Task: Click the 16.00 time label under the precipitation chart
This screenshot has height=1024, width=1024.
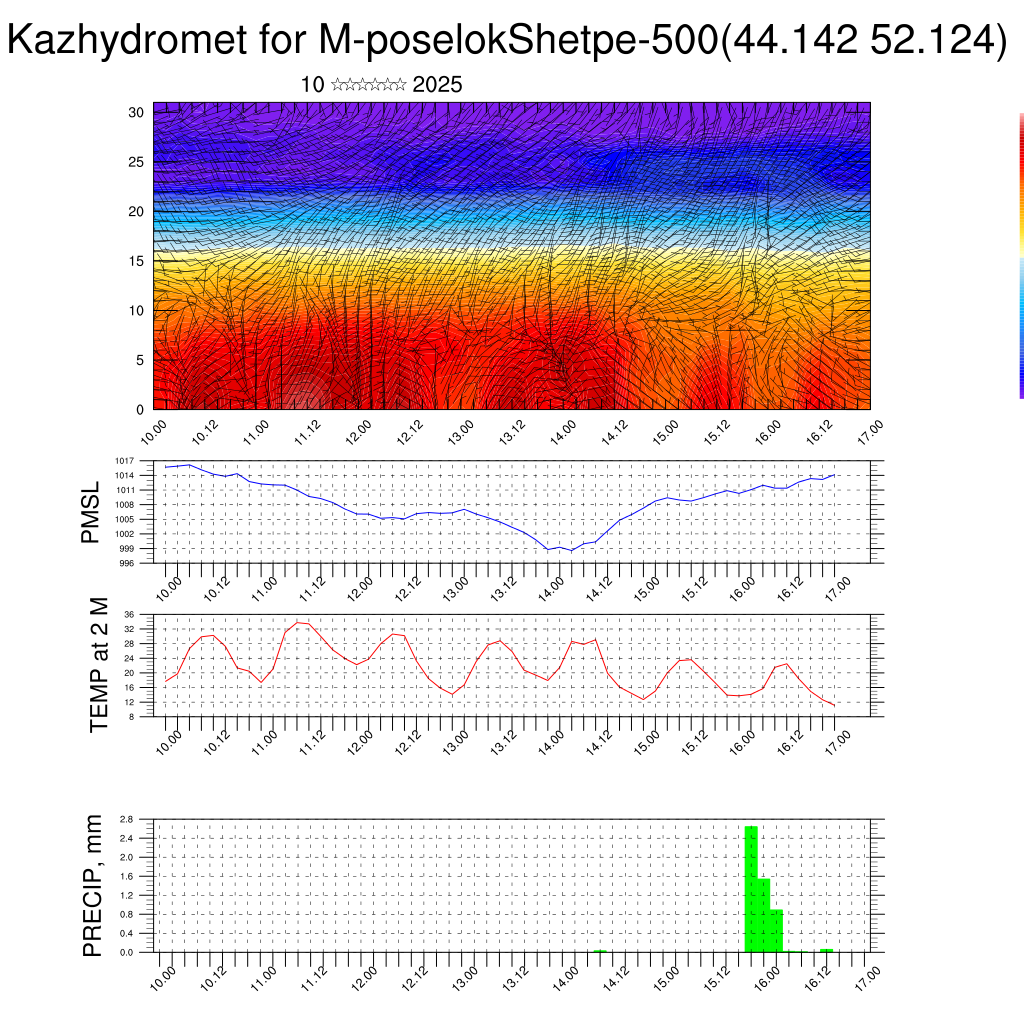Action: (767, 979)
